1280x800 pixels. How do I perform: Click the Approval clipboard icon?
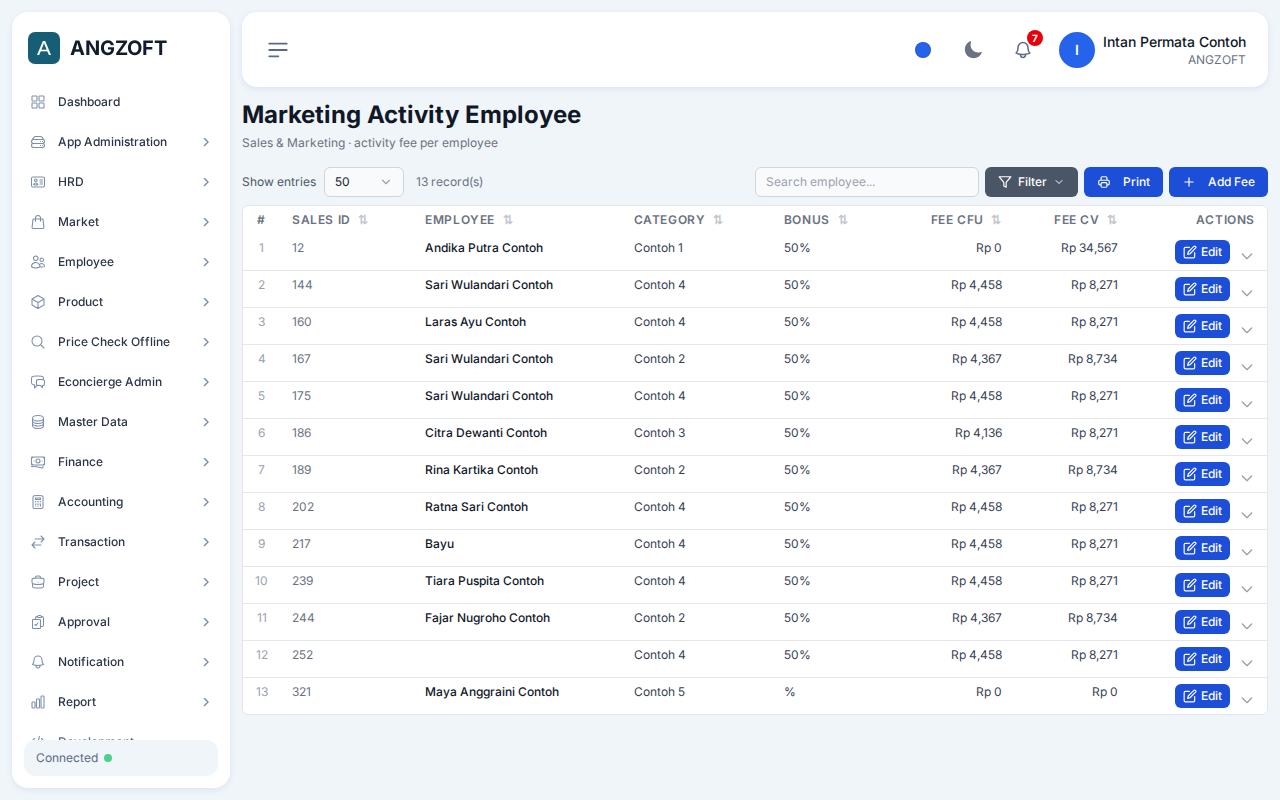[38, 622]
